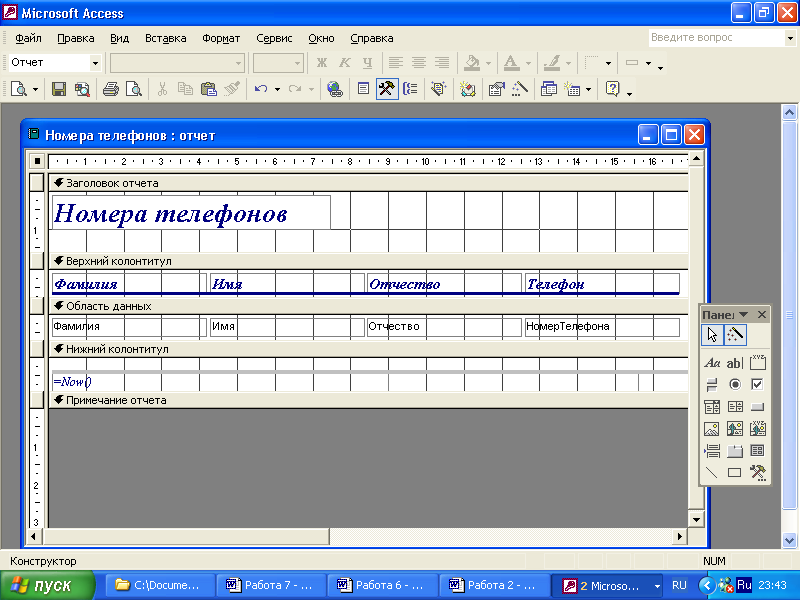
Task: Open the Формат menu
Action: (221, 38)
